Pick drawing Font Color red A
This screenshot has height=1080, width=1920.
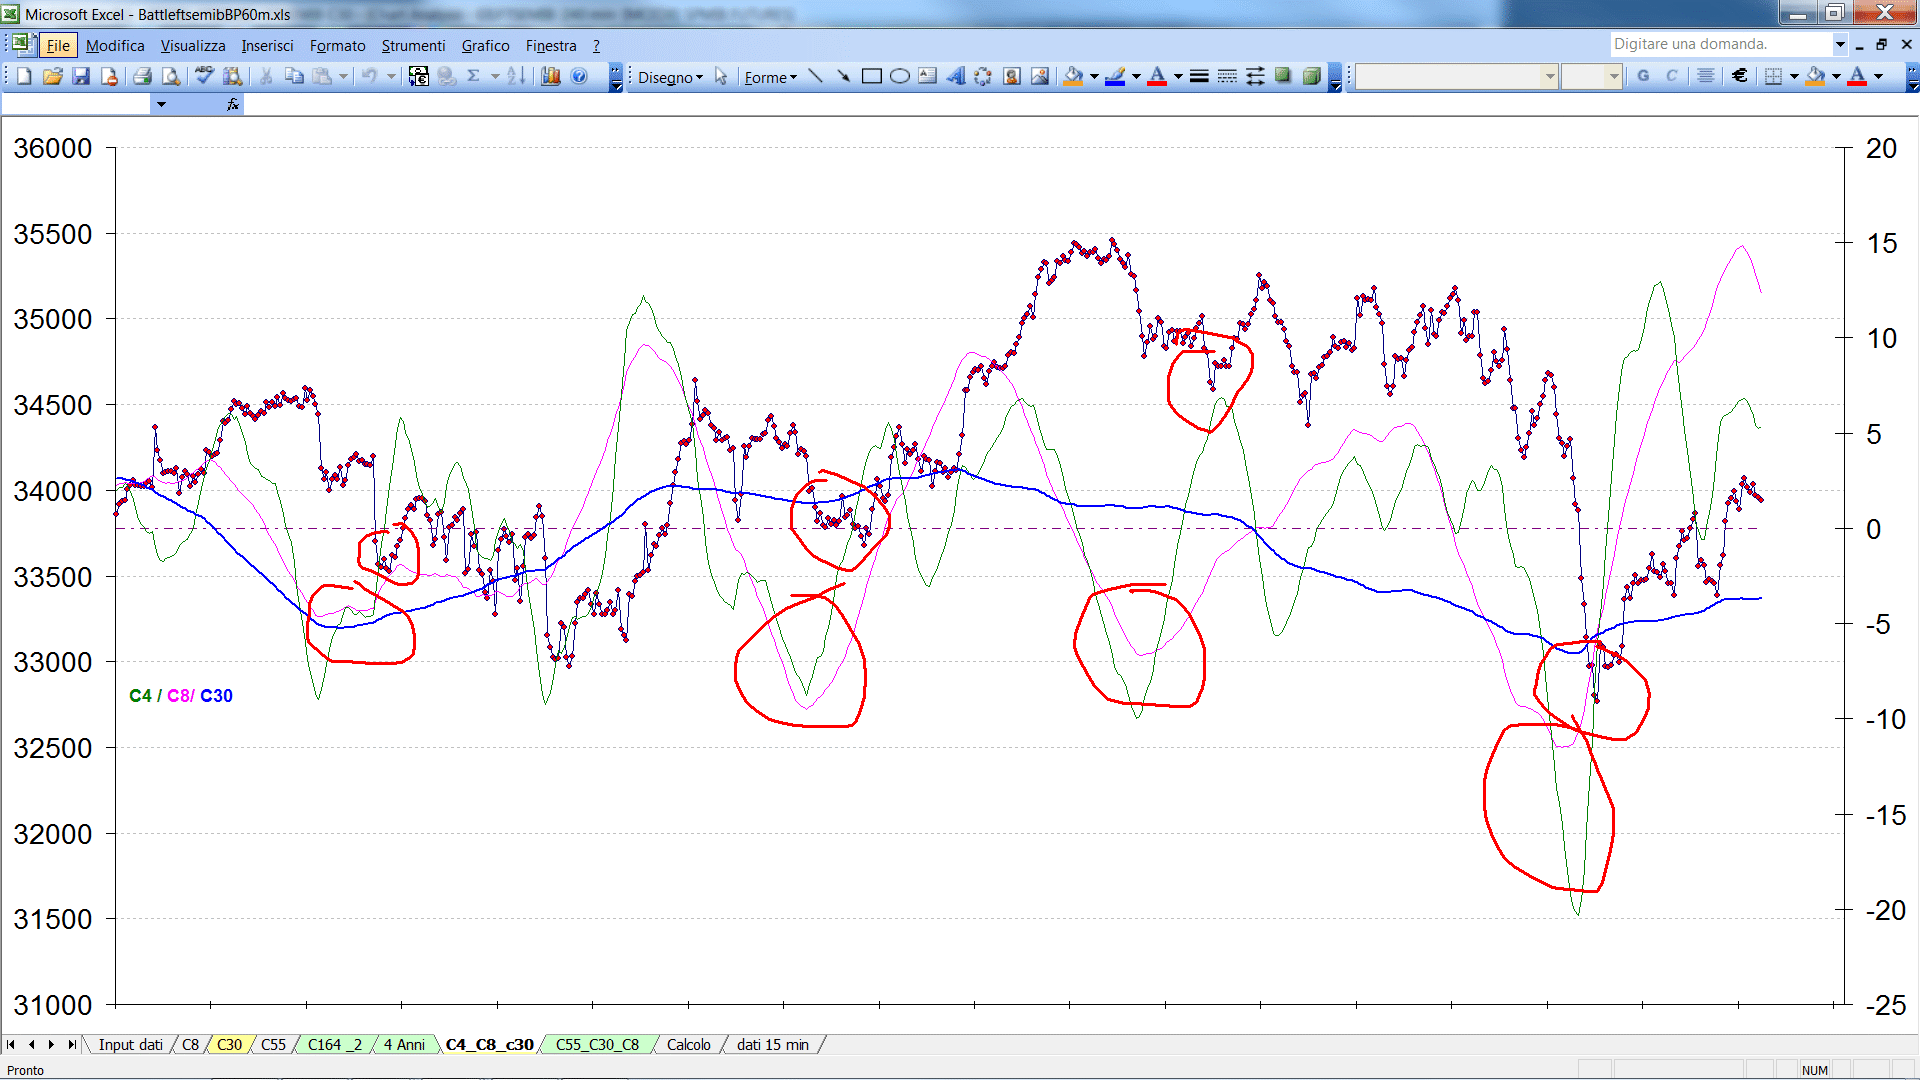(1157, 76)
